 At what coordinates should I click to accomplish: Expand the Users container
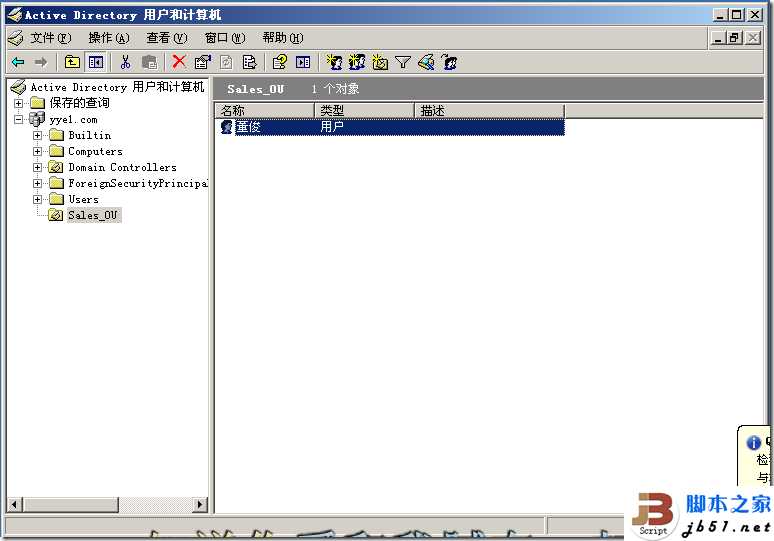tap(38, 199)
